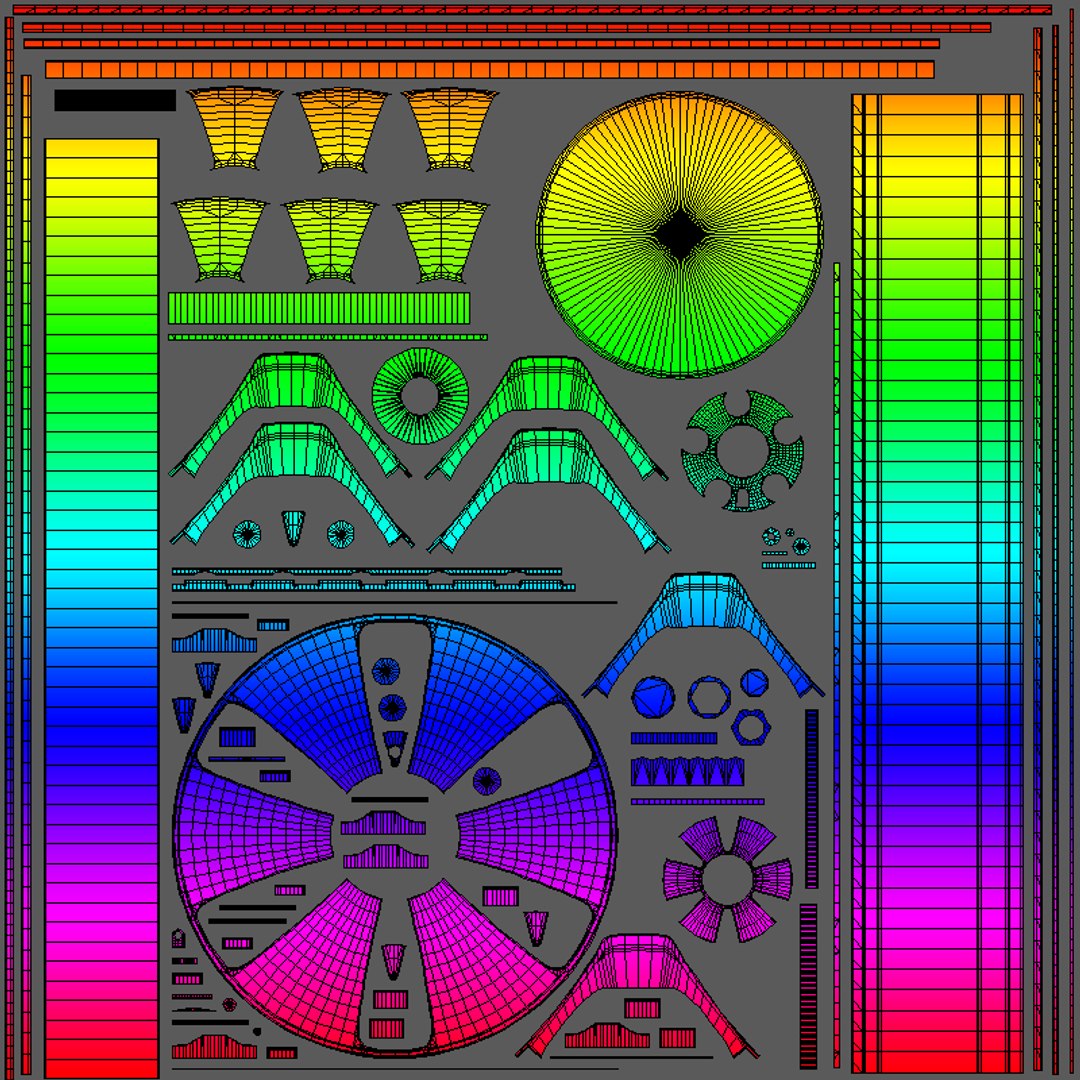
Task: Select the lower-right cyan arch island
Action: pyautogui.click(x=548, y=491)
